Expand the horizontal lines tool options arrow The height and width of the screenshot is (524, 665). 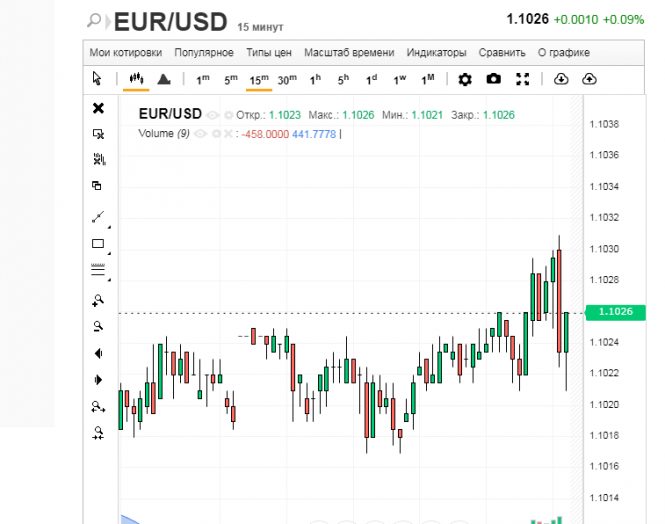coord(109,280)
